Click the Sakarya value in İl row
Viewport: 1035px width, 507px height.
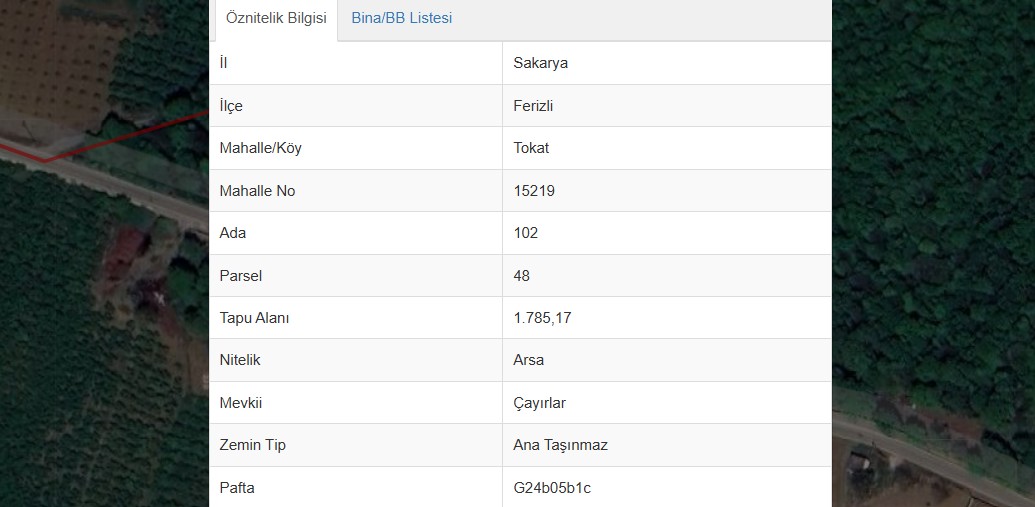tap(541, 63)
